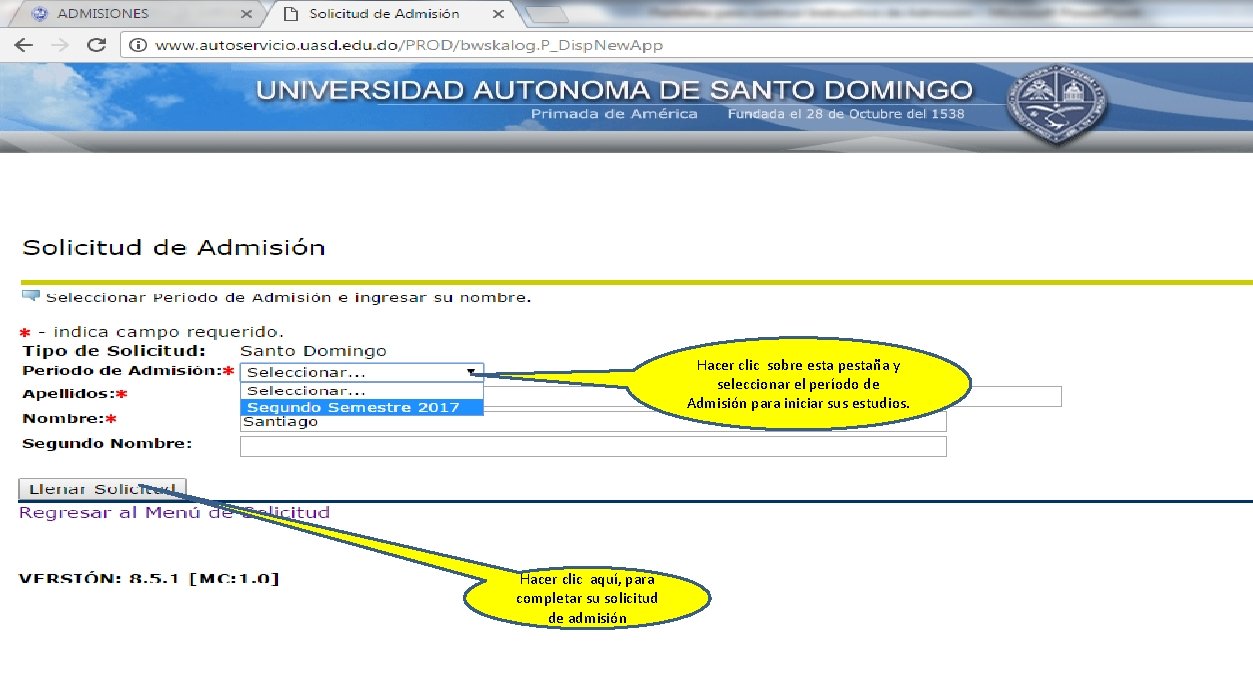
Task: Open Regresar al Menú de Solicitud link
Action: 174,512
